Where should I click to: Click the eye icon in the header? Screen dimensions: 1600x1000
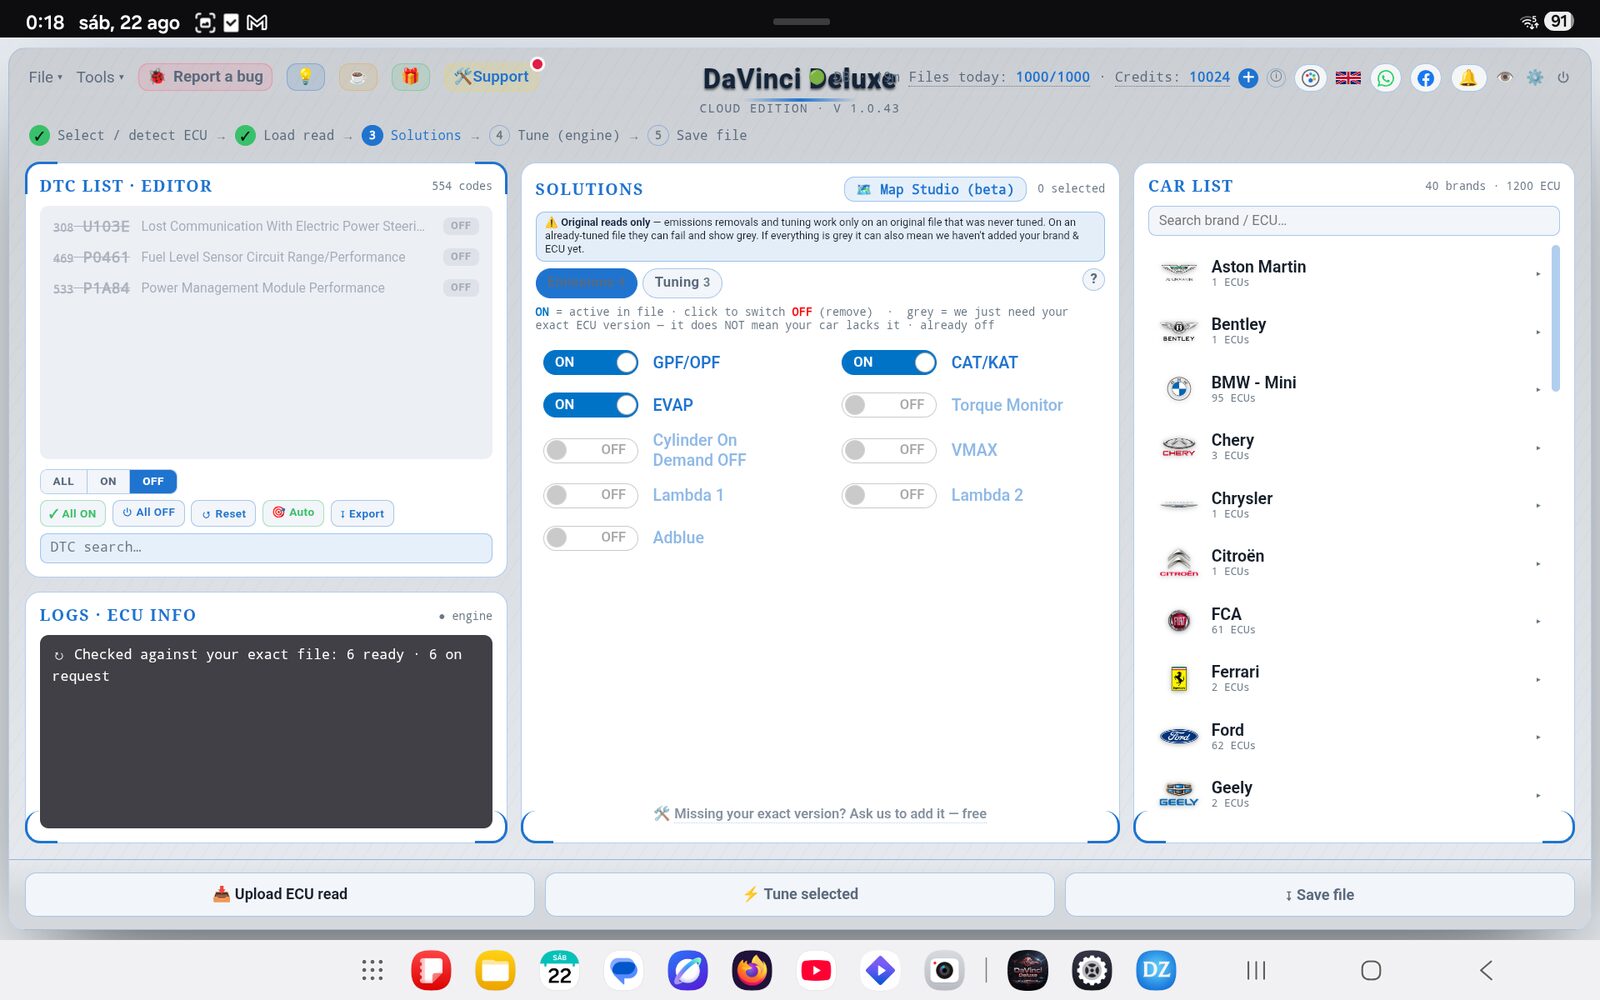click(1505, 77)
